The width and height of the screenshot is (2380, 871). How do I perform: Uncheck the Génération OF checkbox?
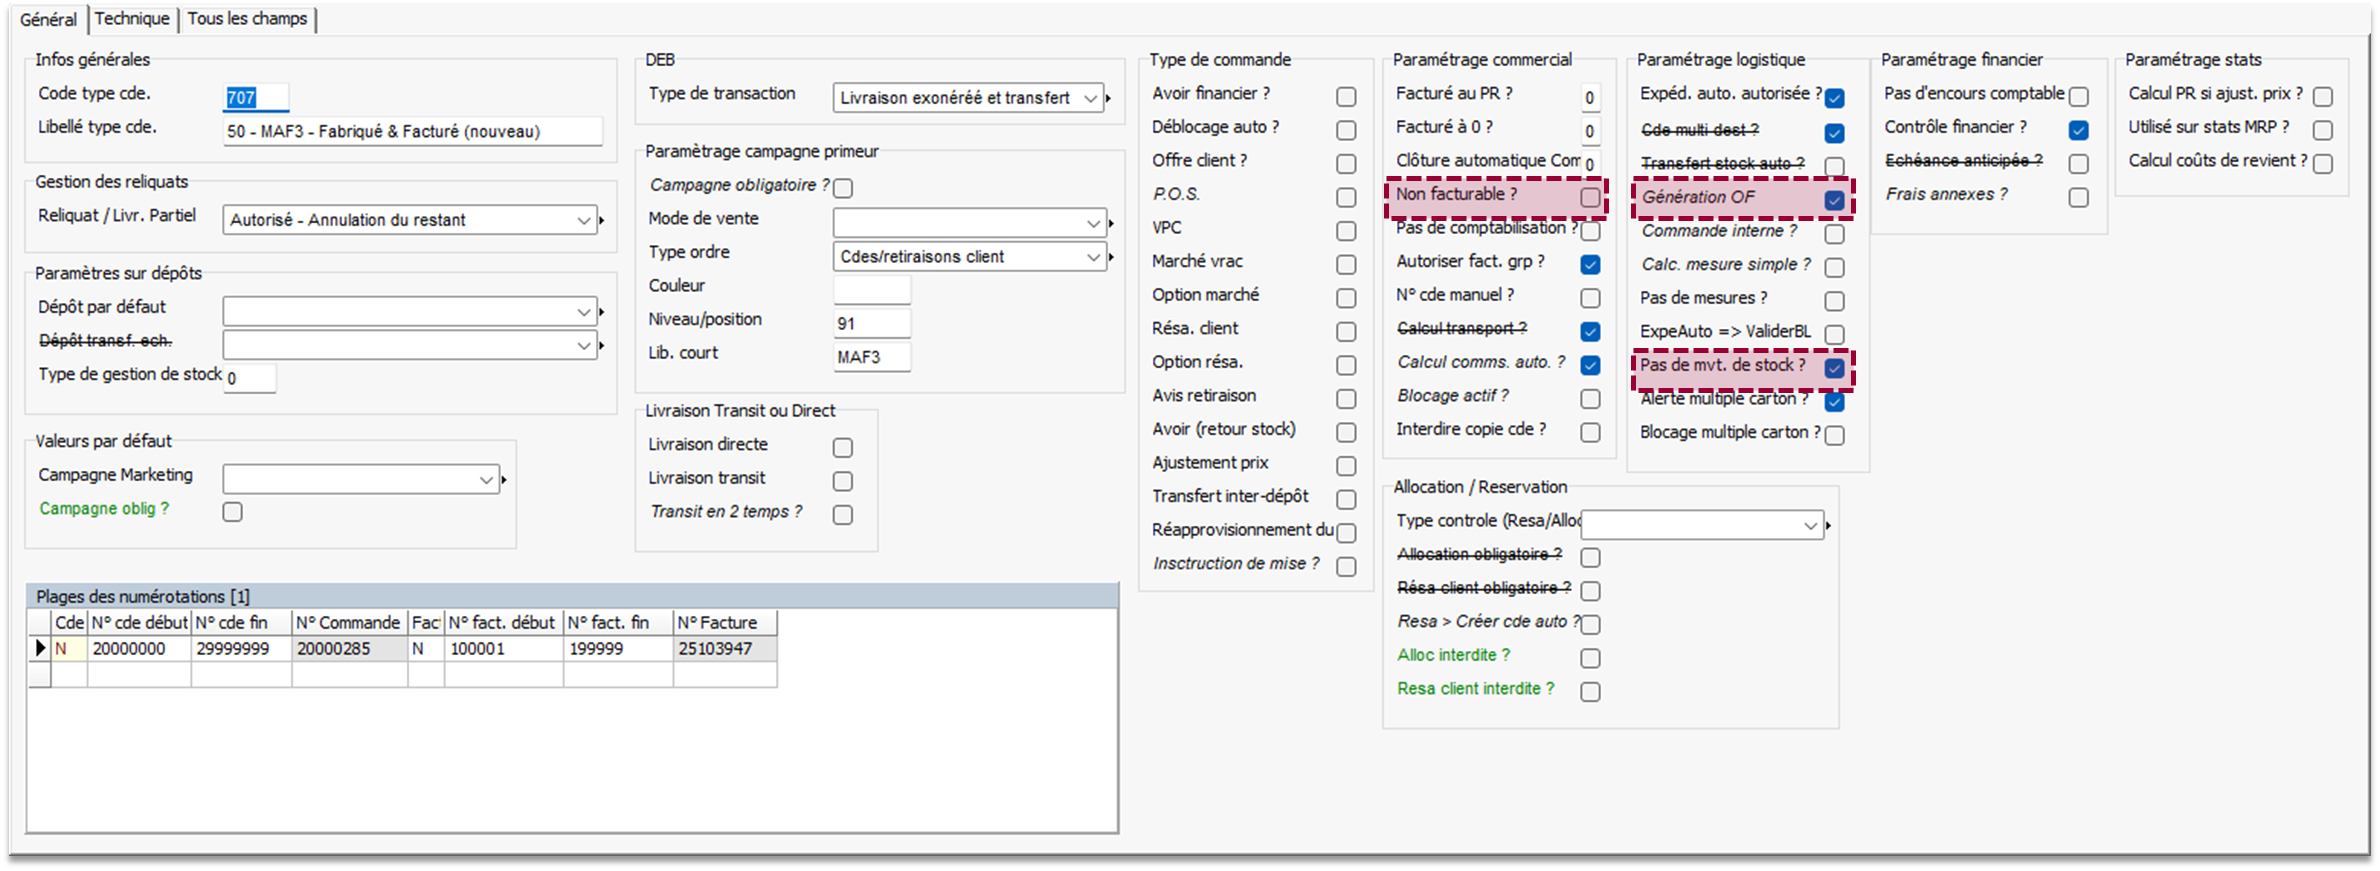coord(1834,200)
